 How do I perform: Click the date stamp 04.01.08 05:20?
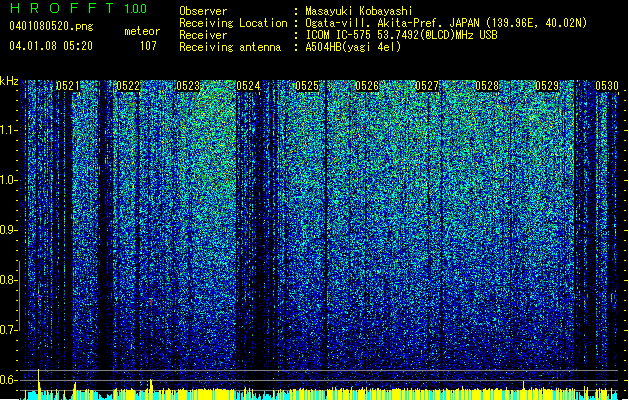tap(51, 46)
